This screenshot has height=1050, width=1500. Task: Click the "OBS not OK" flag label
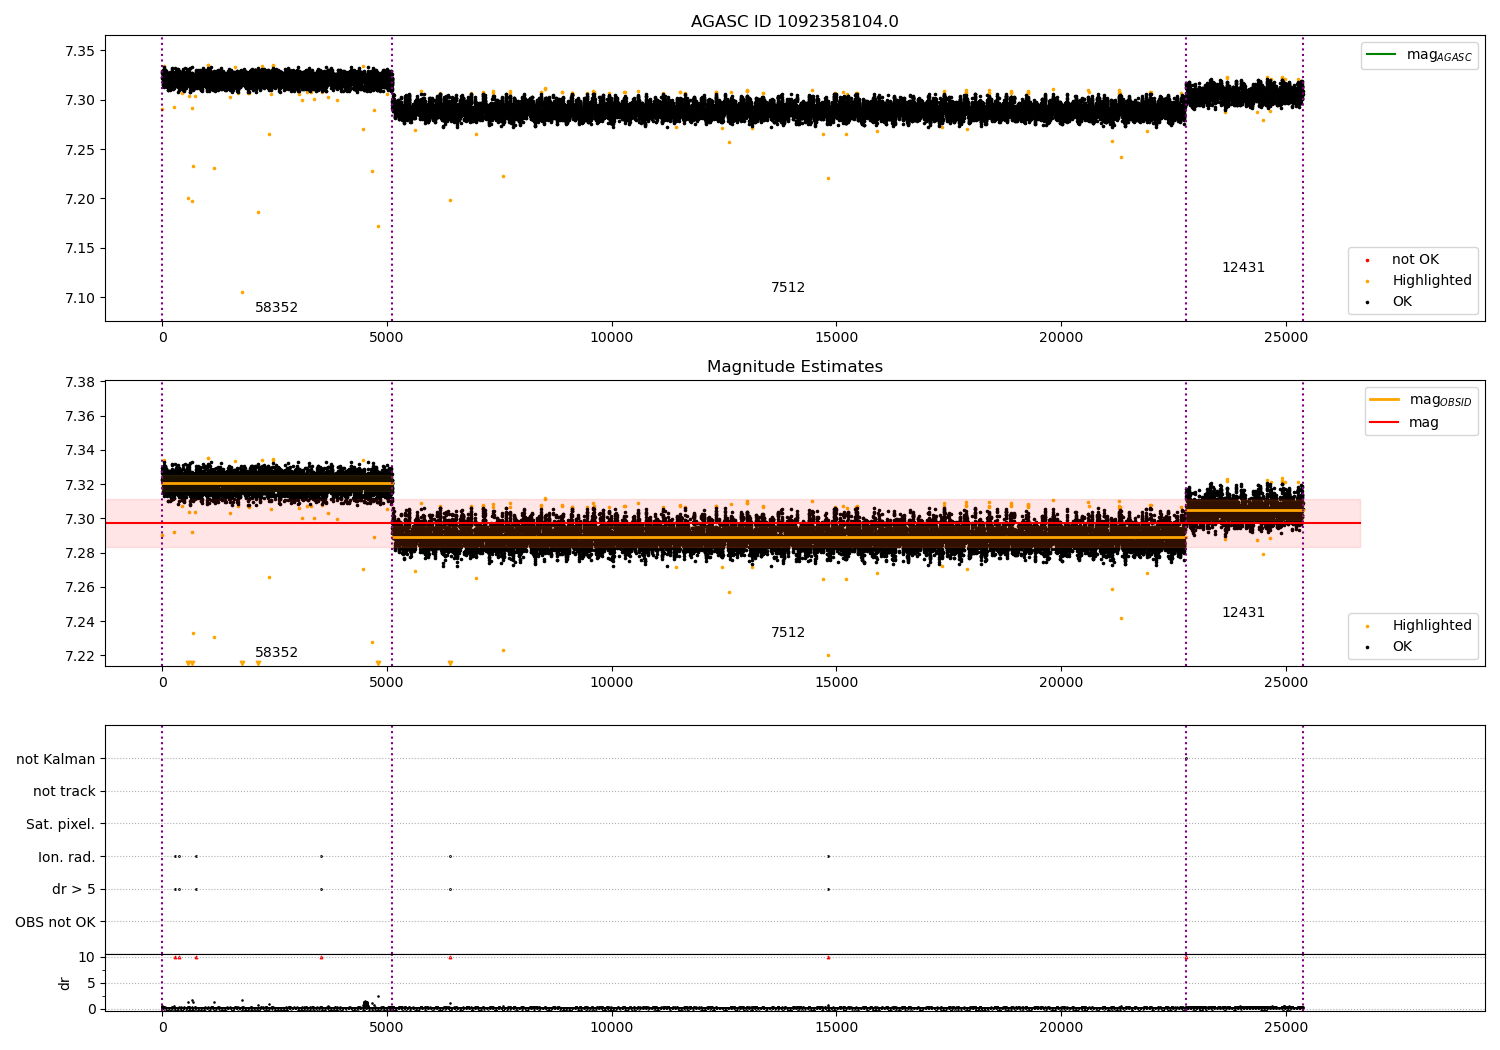[56, 923]
